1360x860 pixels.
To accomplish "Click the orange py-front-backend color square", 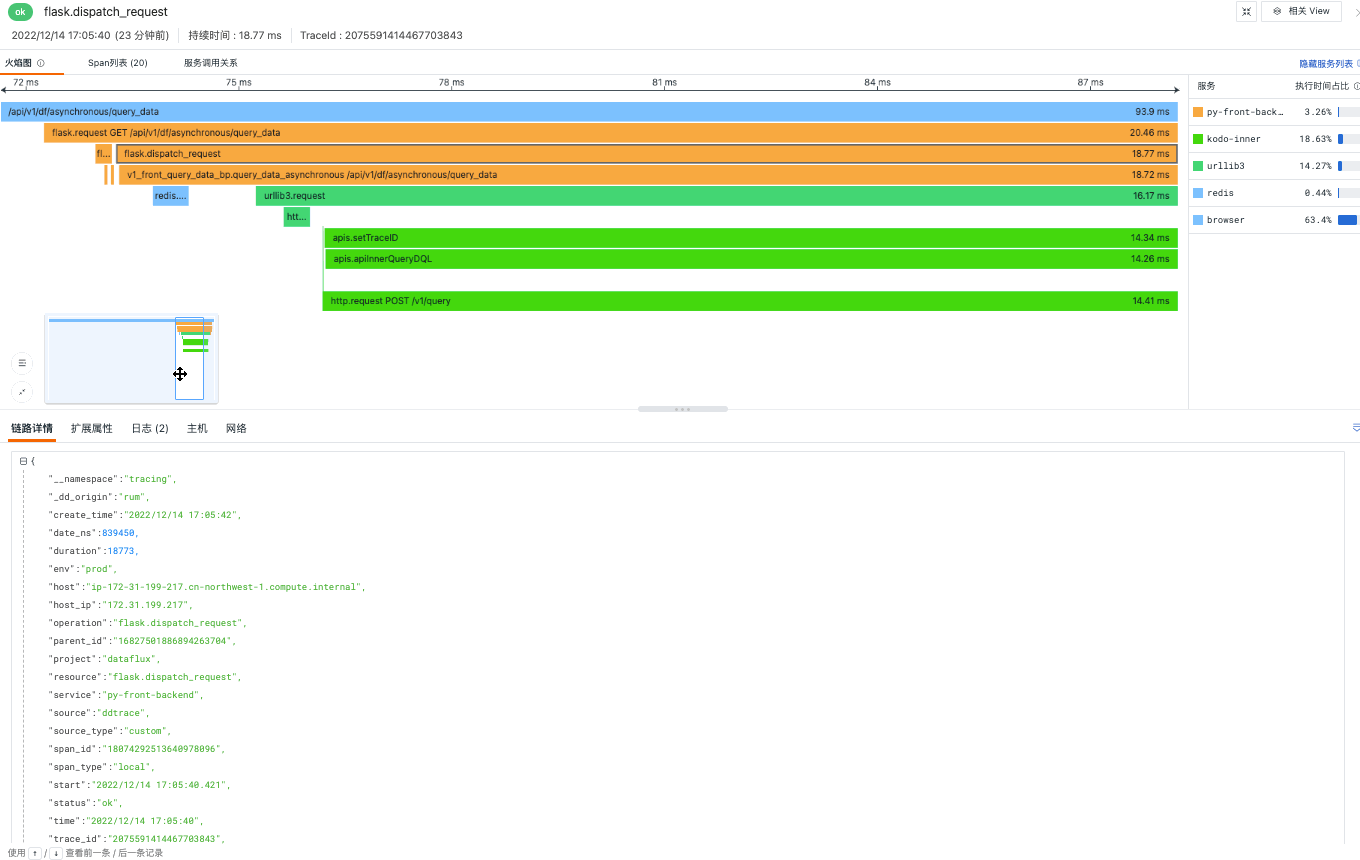I will click(1198, 112).
